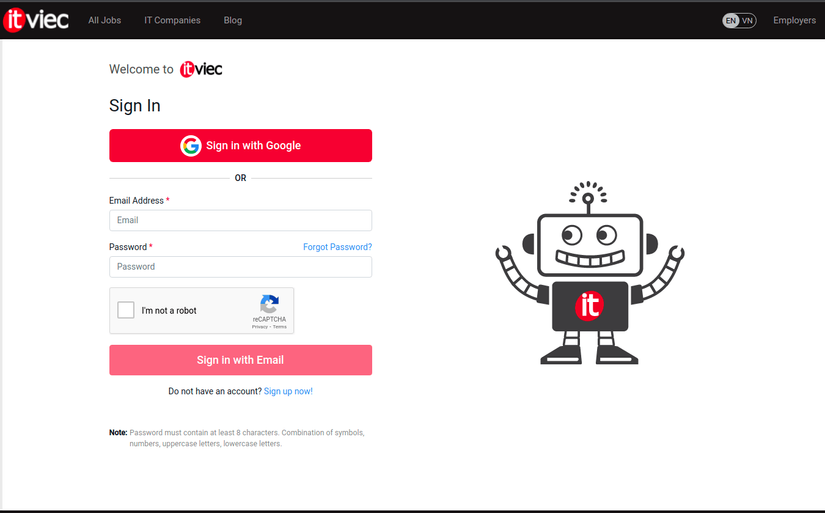Open the IT Companies menu
Viewport: 825px width, 513px height.
point(172,20)
